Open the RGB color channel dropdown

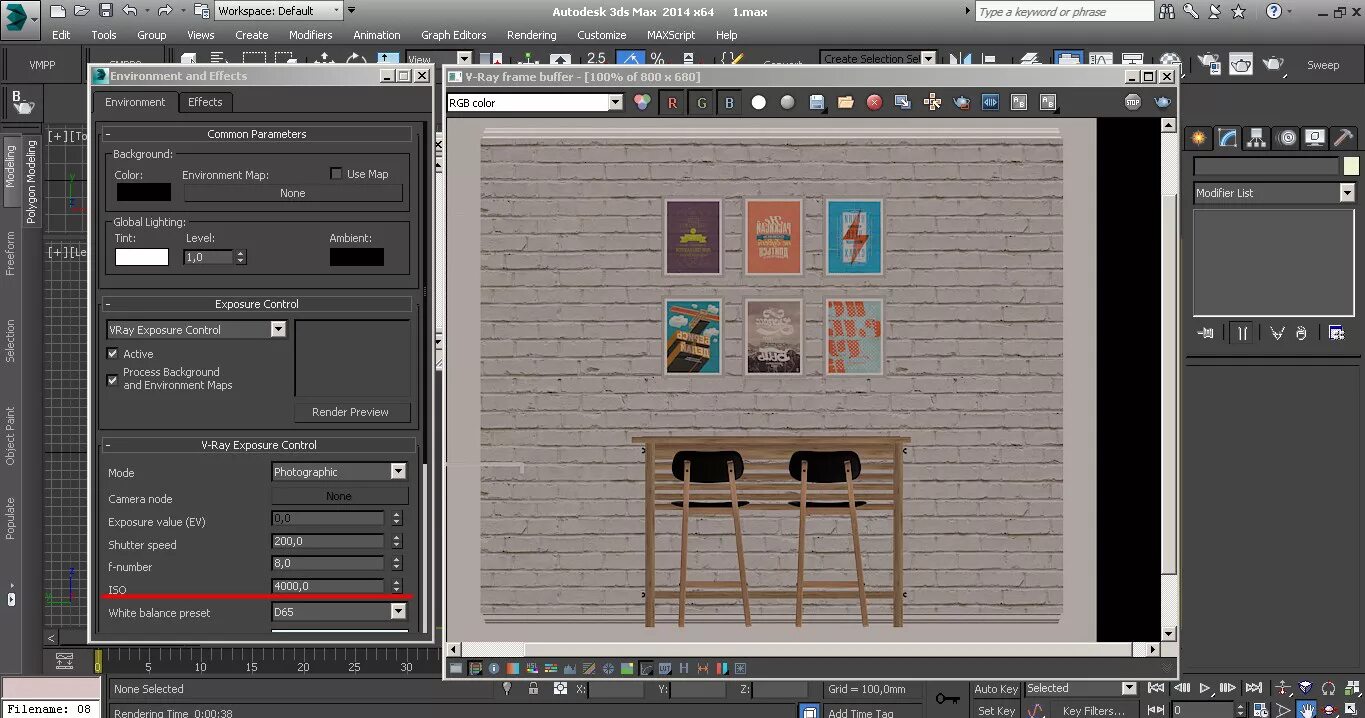615,103
